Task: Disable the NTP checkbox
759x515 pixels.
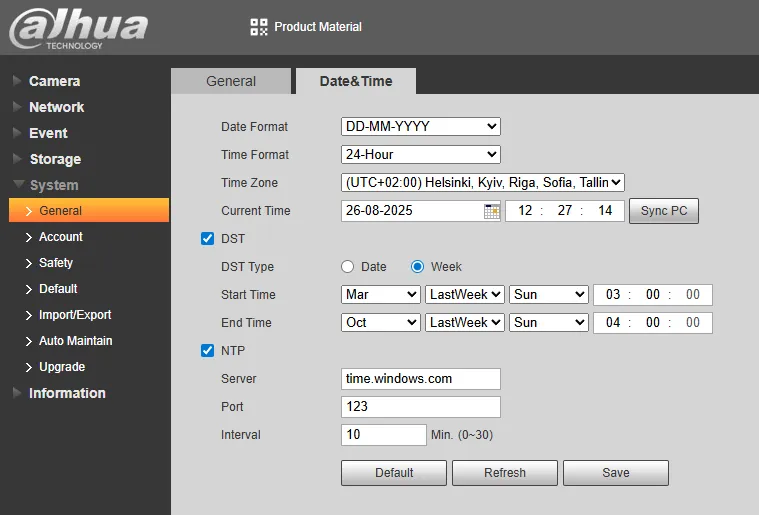Action: click(x=207, y=350)
